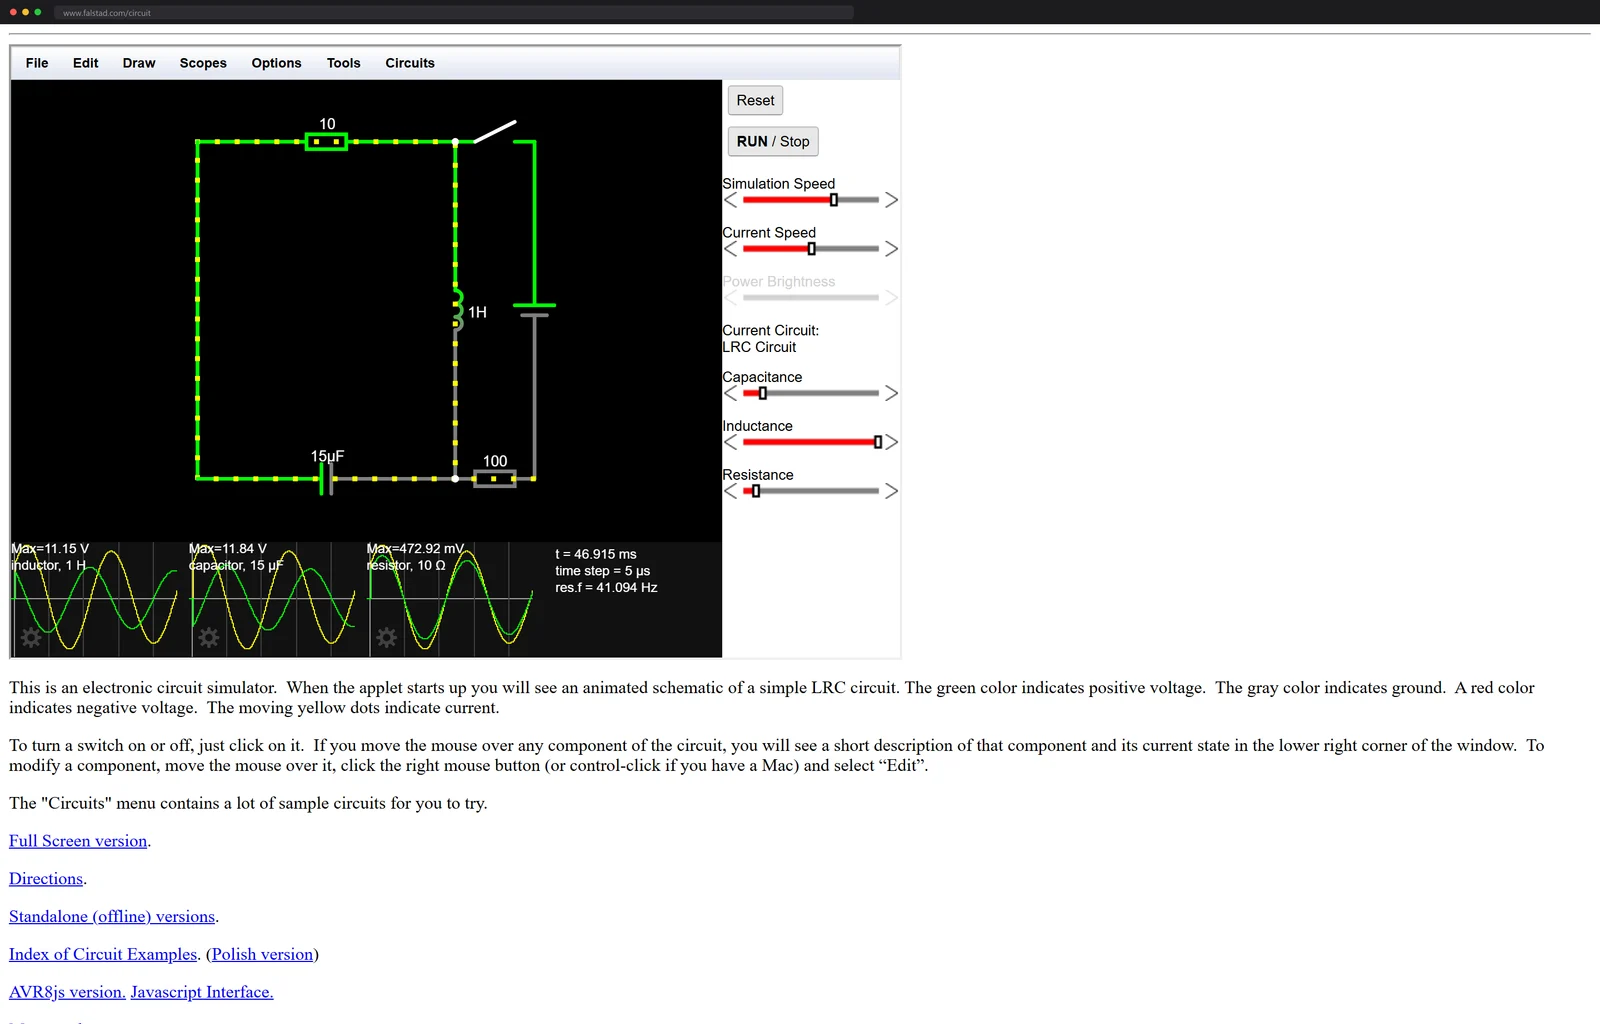Screen dimensions: 1600x1024
Task: Open settings gear on inductor scope
Action: coord(31,637)
